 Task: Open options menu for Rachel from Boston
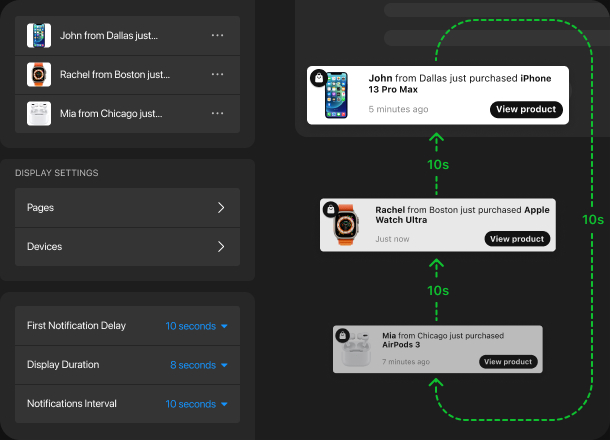click(x=217, y=74)
